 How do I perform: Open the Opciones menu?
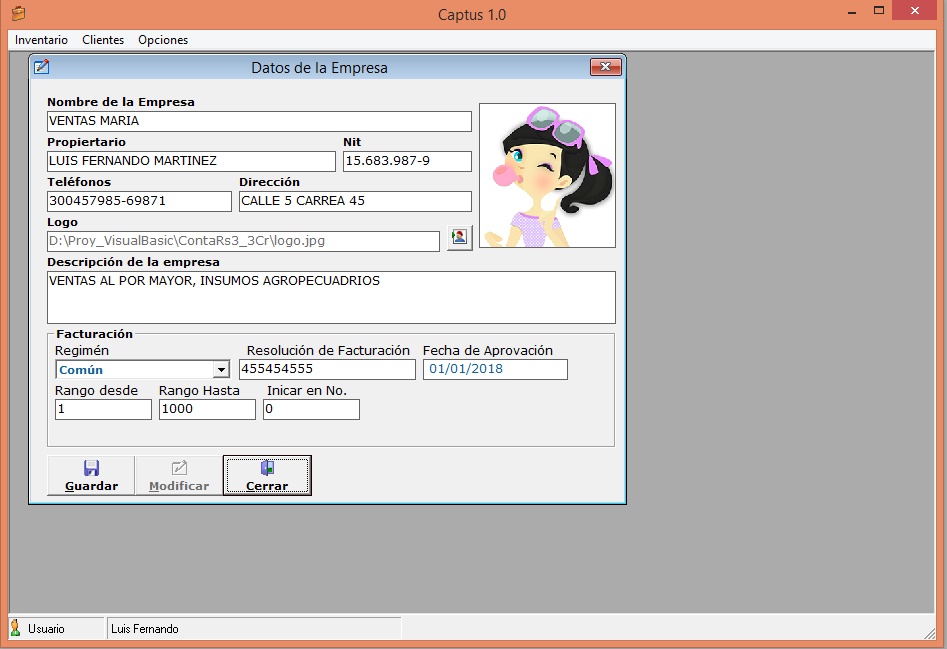163,40
